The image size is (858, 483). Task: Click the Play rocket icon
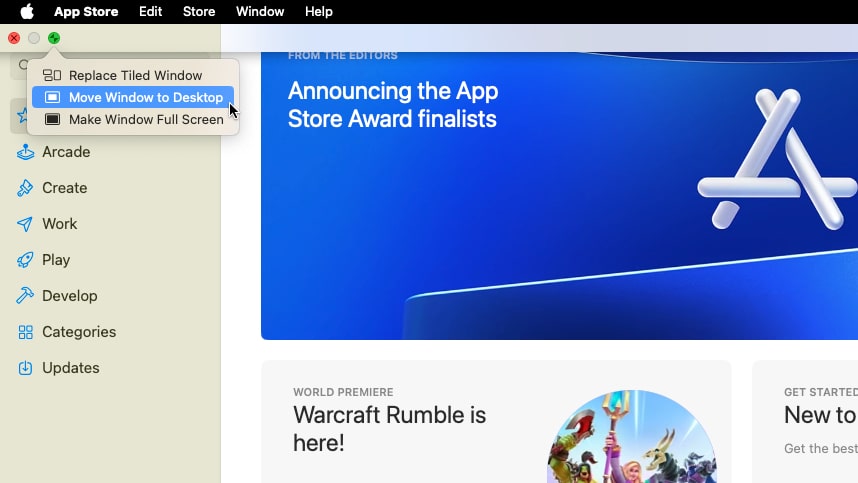coord(25,260)
